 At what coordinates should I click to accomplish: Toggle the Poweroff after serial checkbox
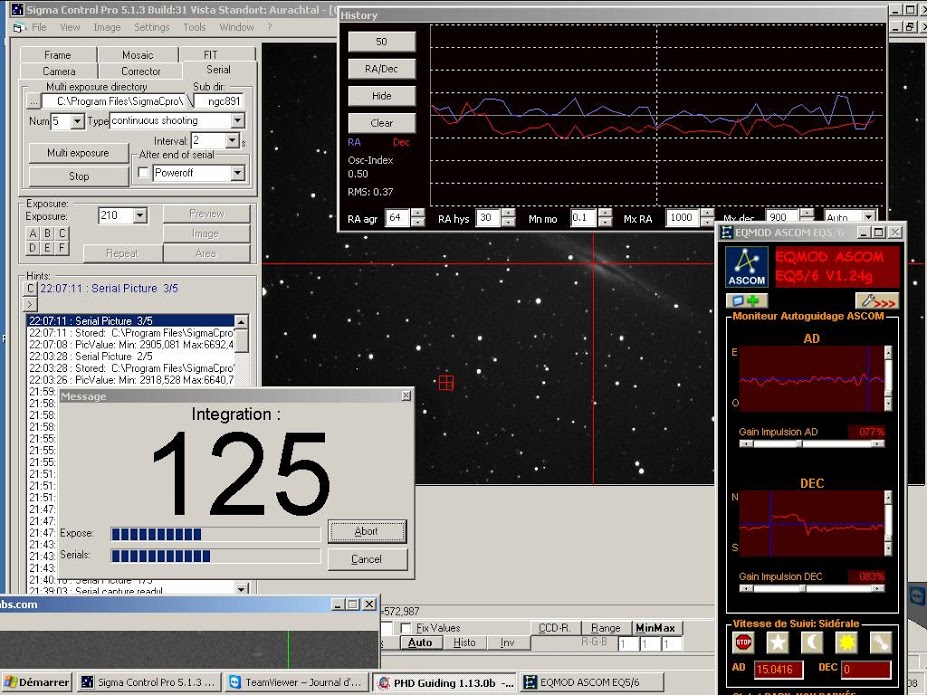(x=143, y=173)
